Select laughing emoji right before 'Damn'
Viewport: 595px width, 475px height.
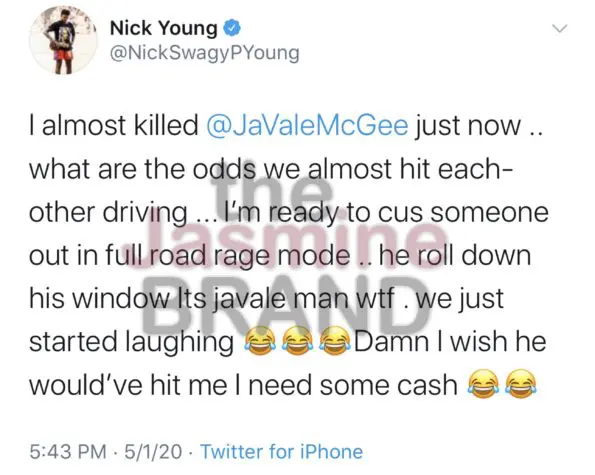[x=335, y=341]
